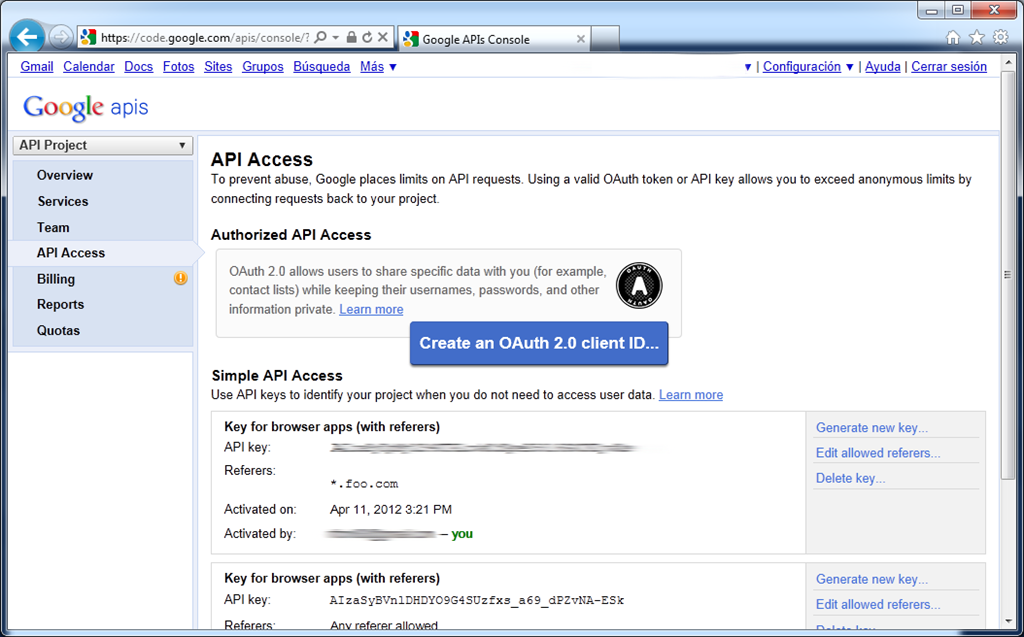Open the Búsqueda link
Image resolution: width=1024 pixels, height=637 pixels.
tap(321, 67)
